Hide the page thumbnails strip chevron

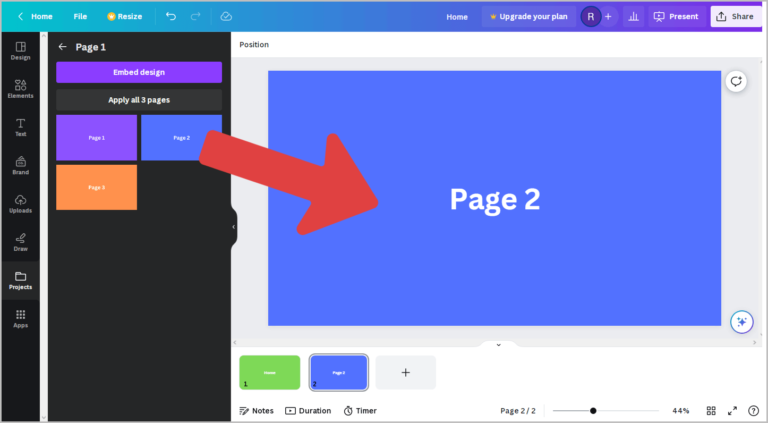tap(499, 345)
